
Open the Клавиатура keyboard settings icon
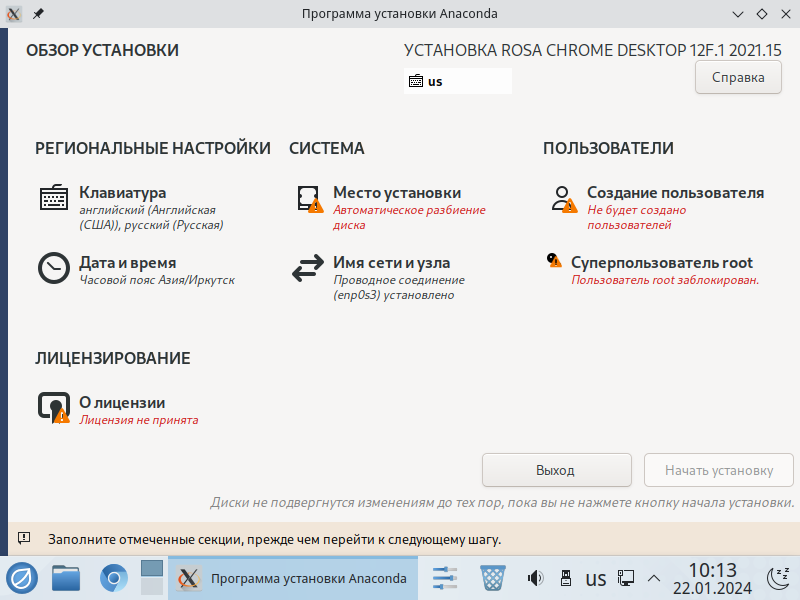coord(54,198)
